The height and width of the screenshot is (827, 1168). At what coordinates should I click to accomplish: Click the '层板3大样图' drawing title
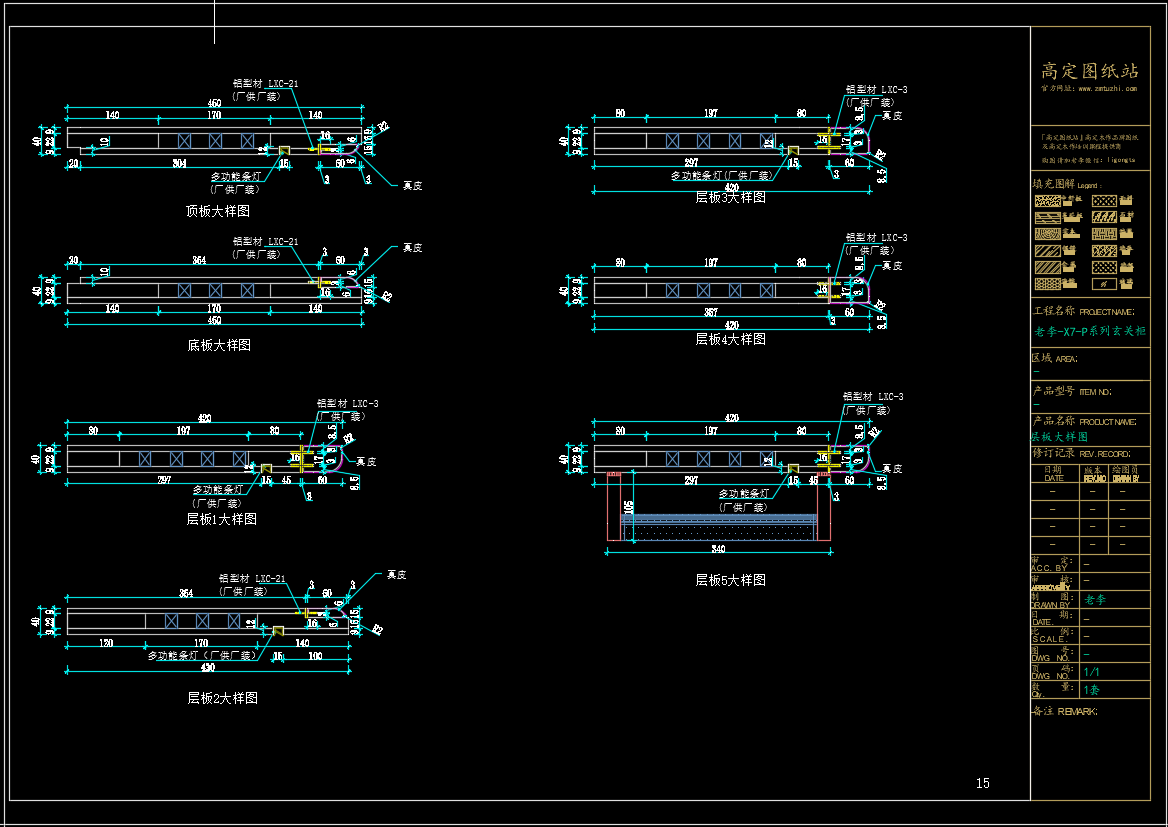pos(730,197)
